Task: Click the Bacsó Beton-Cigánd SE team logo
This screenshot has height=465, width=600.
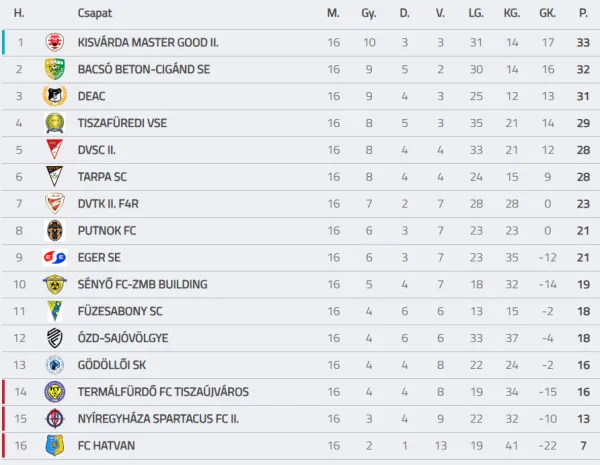Action: point(54,69)
